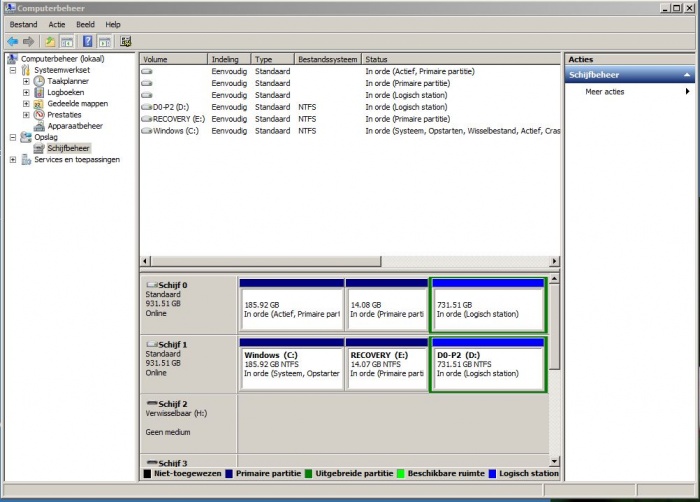
Task: Click the Up one level folder icon
Action: [49, 41]
